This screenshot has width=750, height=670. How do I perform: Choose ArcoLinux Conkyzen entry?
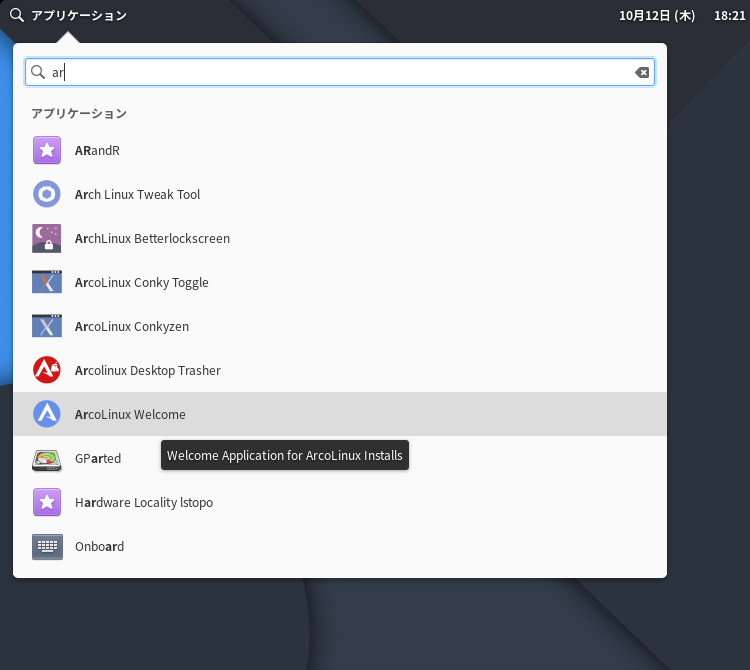tap(340, 326)
